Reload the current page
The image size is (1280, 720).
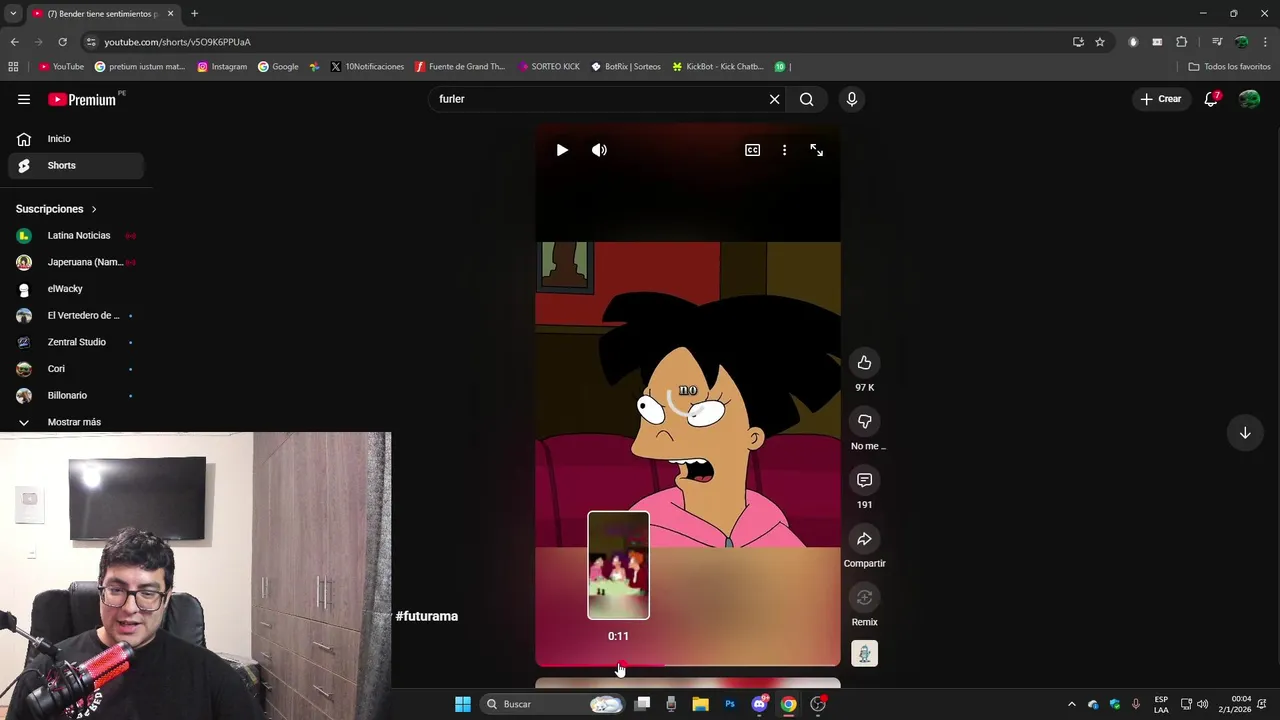(x=62, y=42)
